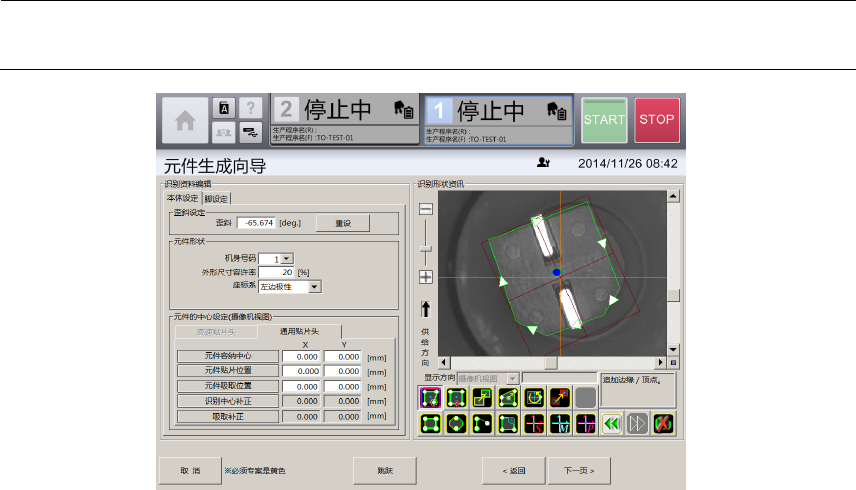Click the axis icon with cyan M

pos(560,423)
